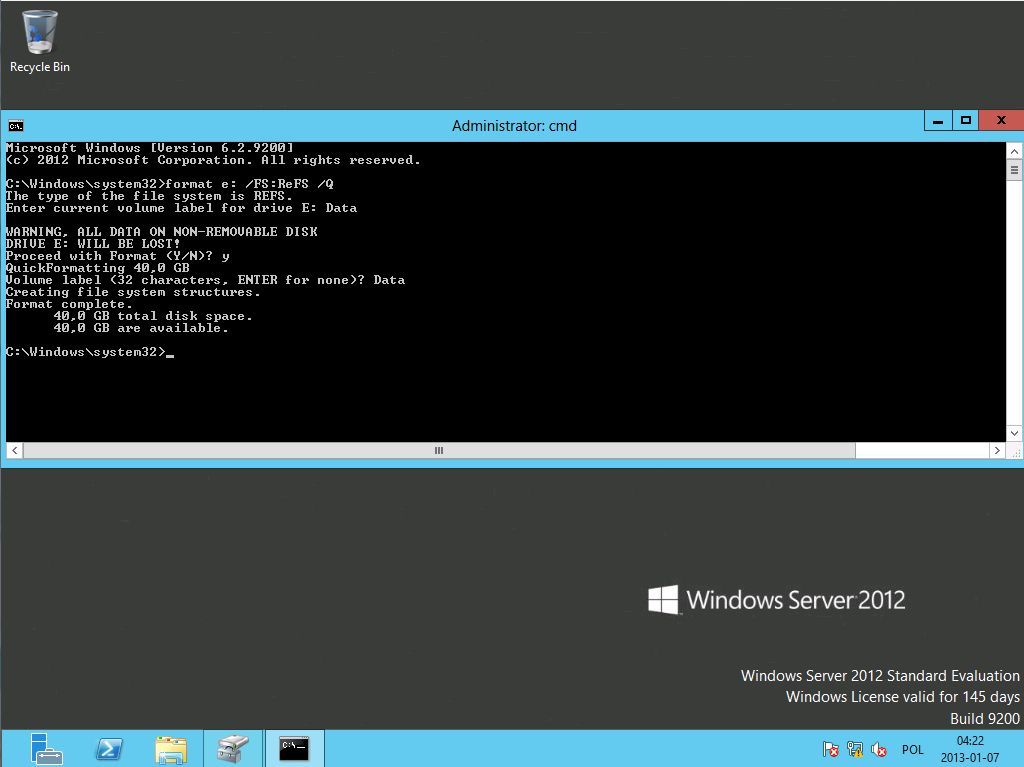Image resolution: width=1024 pixels, height=767 pixels.
Task: Click the horizontal scrollbar thumb
Action: pyautogui.click(x=439, y=450)
